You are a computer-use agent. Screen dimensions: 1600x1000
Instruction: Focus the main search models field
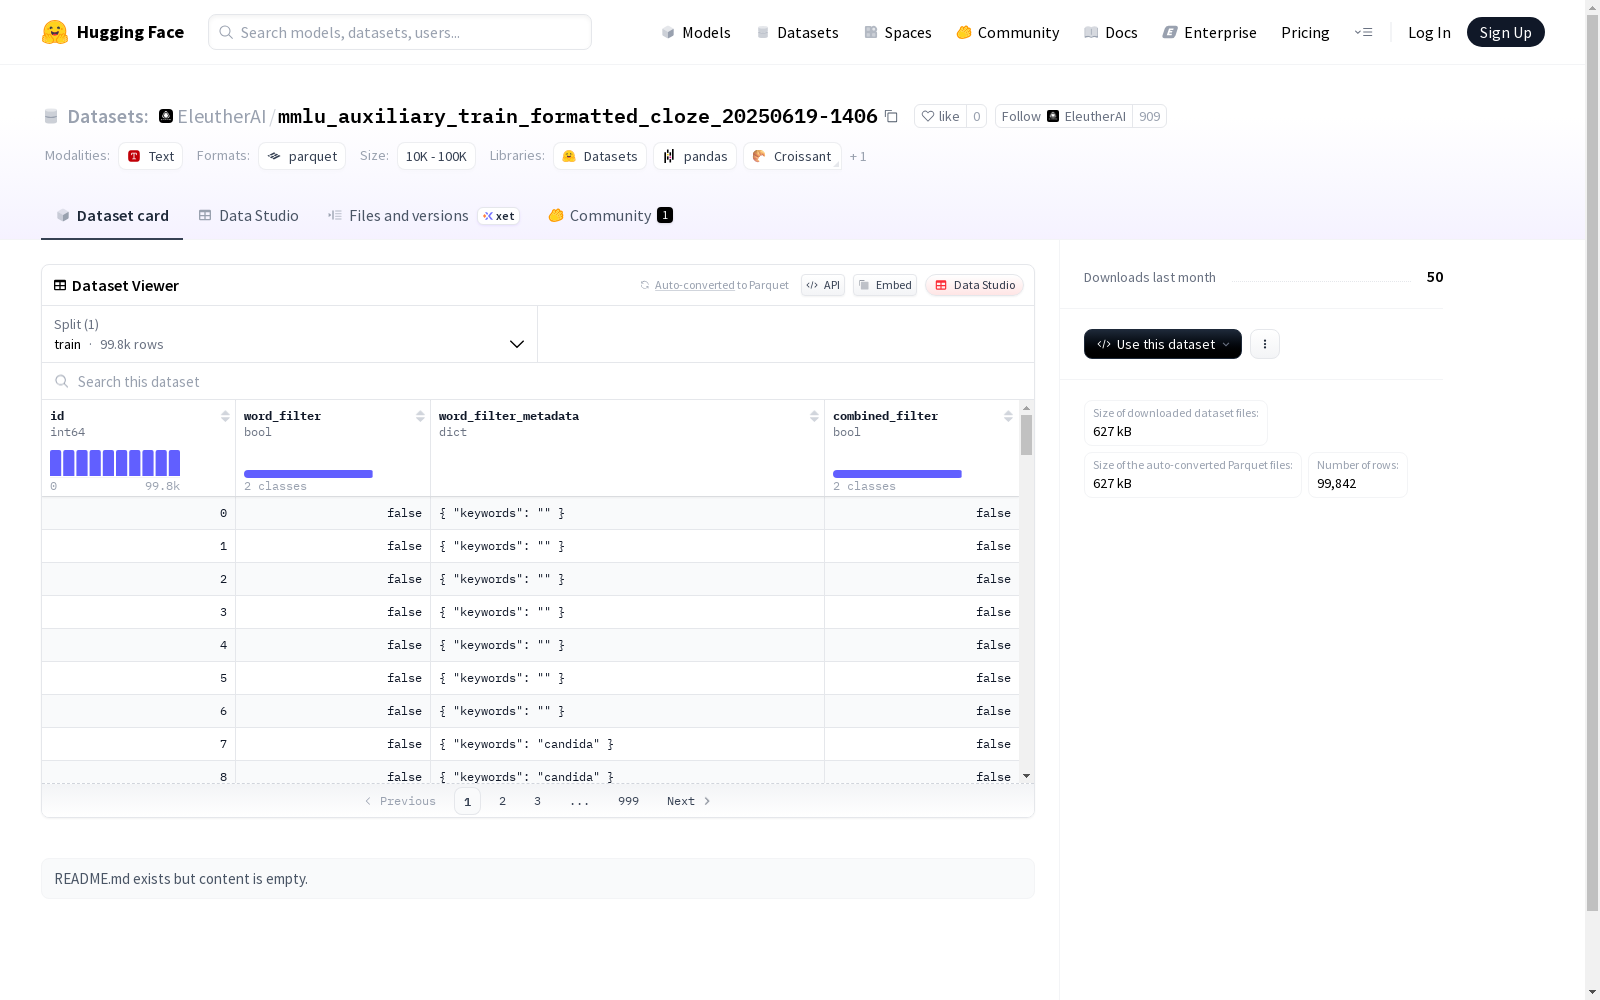coord(400,32)
